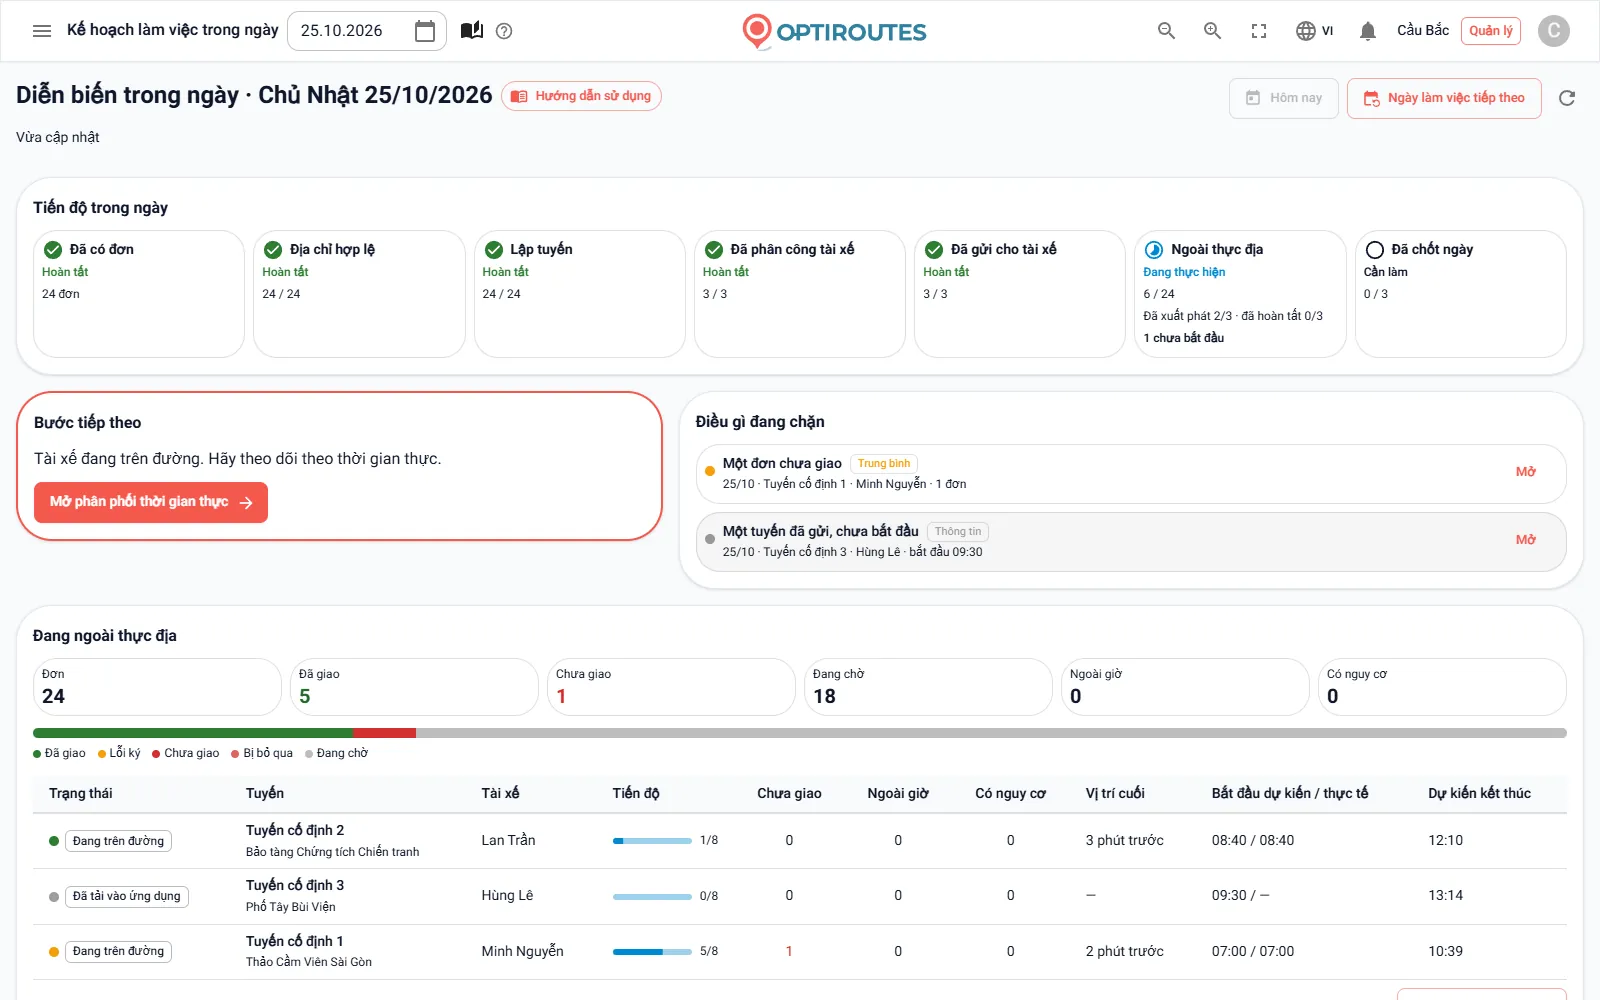Open the calendar picker icon in date field

click(x=425, y=31)
